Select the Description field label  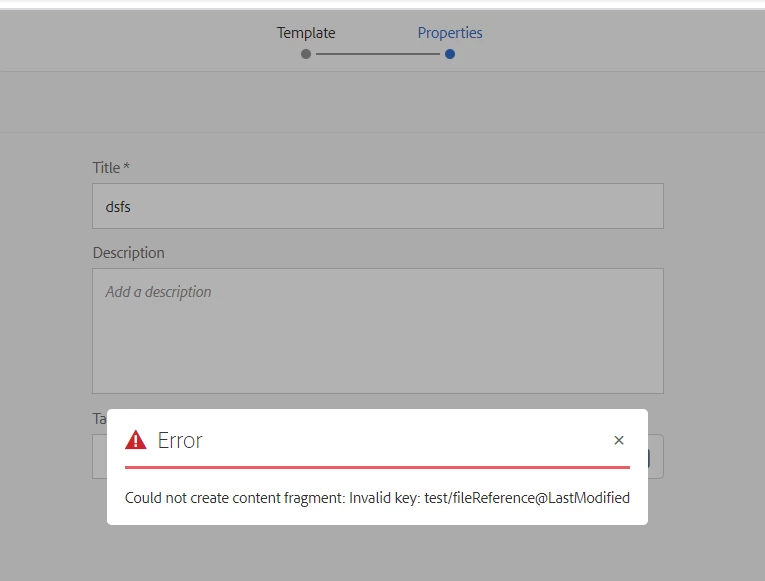[128, 253]
